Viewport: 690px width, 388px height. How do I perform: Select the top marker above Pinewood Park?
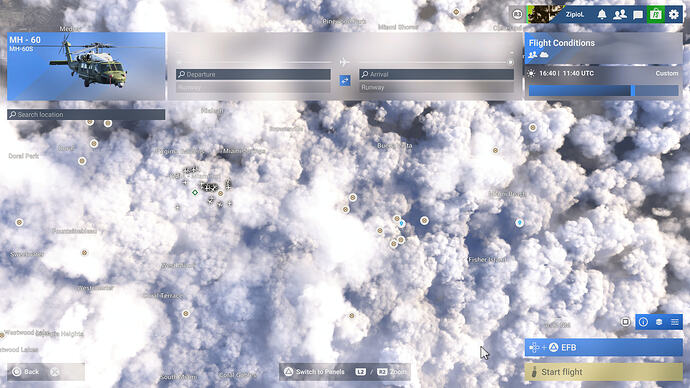click(456, 12)
